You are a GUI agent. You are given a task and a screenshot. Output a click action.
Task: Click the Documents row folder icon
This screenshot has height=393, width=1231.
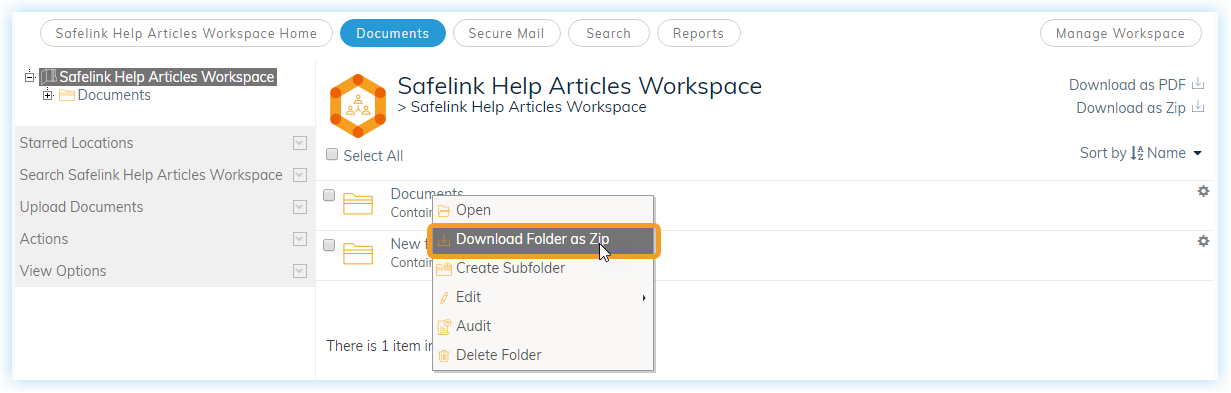358,204
